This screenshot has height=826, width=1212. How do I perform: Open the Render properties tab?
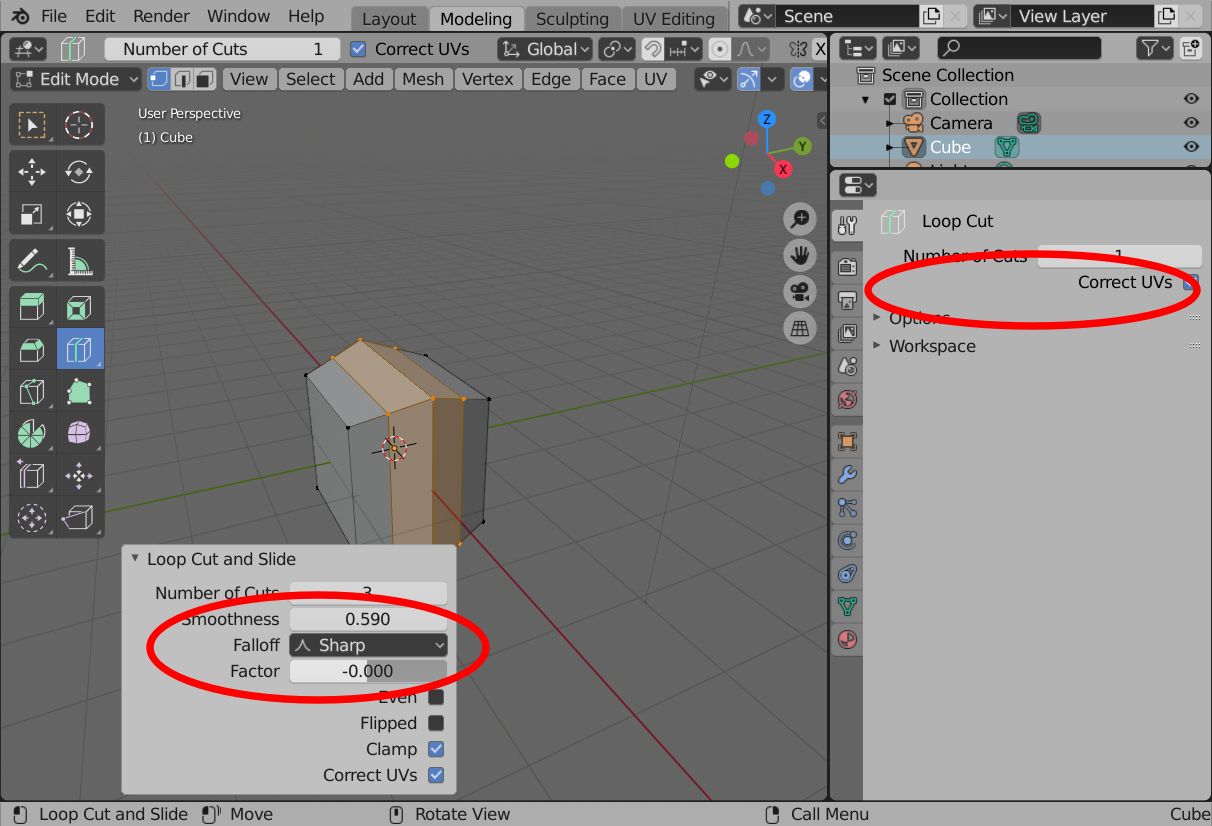click(x=847, y=267)
